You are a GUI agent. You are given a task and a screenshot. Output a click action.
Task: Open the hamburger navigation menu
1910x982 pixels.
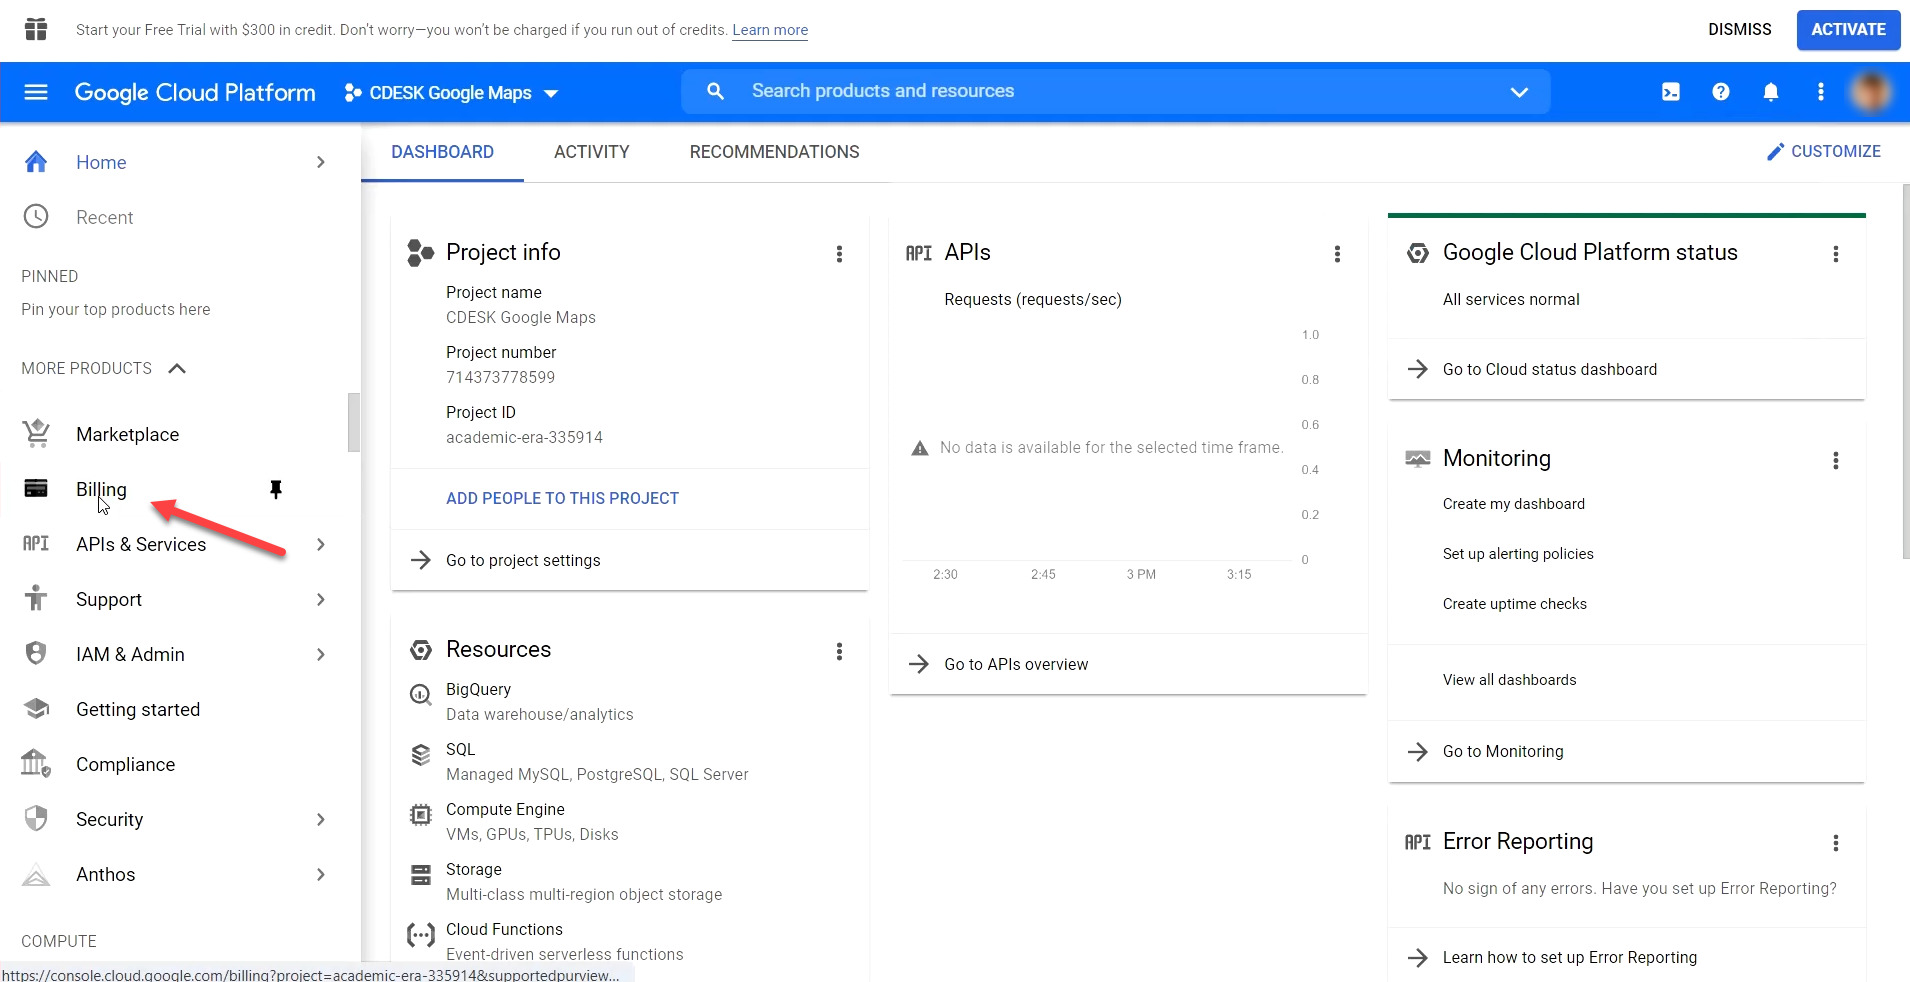pos(36,92)
